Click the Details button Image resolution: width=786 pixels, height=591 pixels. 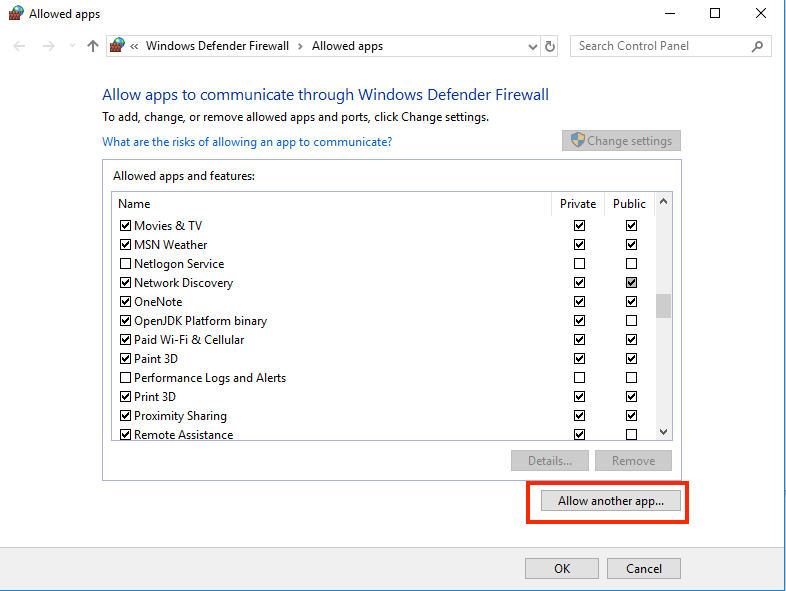click(x=550, y=461)
